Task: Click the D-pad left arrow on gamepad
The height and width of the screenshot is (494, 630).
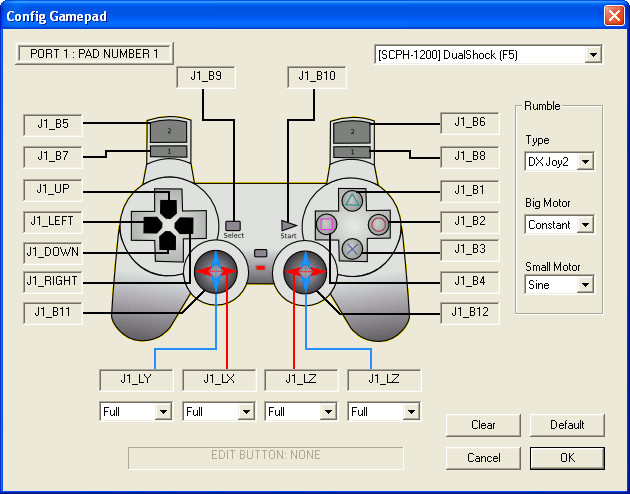Action: tap(153, 225)
